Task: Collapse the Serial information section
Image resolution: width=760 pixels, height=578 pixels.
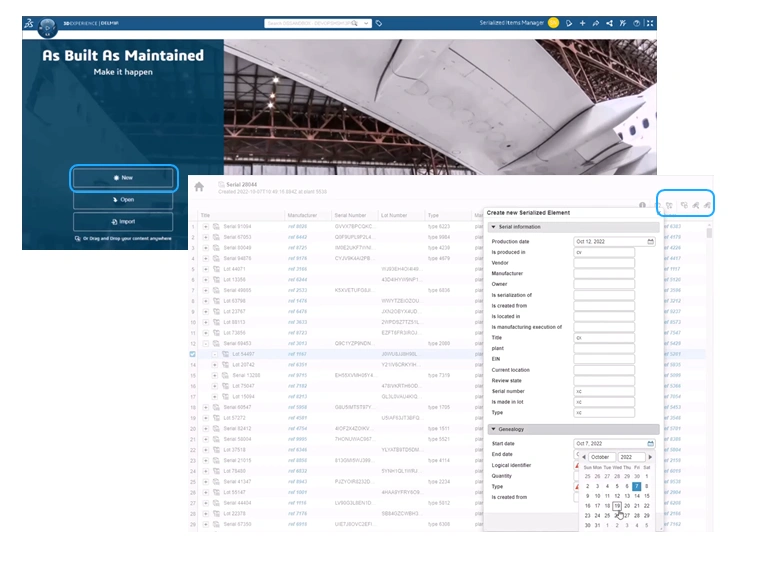Action: [x=493, y=227]
